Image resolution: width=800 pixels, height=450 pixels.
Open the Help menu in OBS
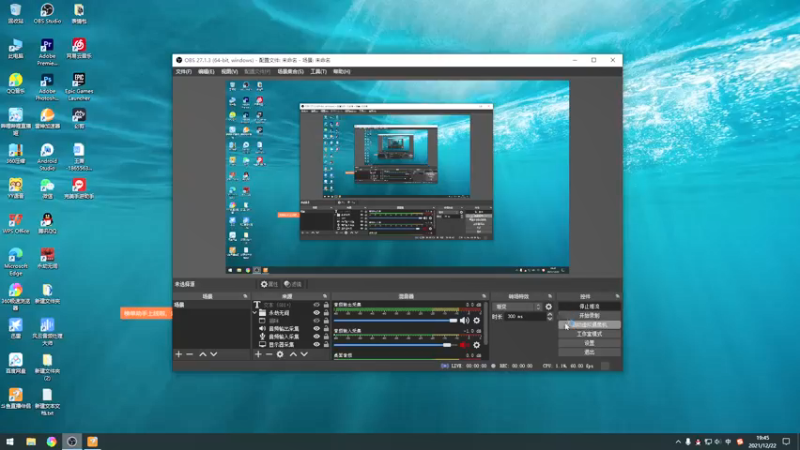pos(342,72)
